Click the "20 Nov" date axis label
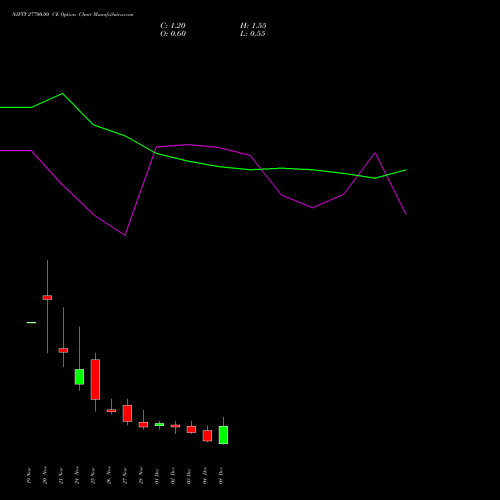The image size is (500, 500). coord(45,475)
